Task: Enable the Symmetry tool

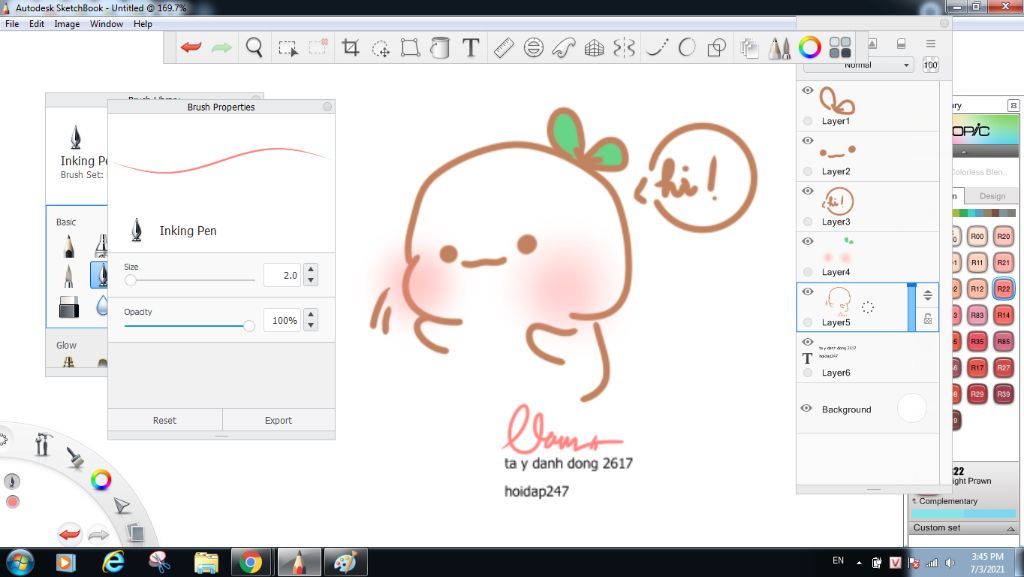Action: (x=624, y=48)
